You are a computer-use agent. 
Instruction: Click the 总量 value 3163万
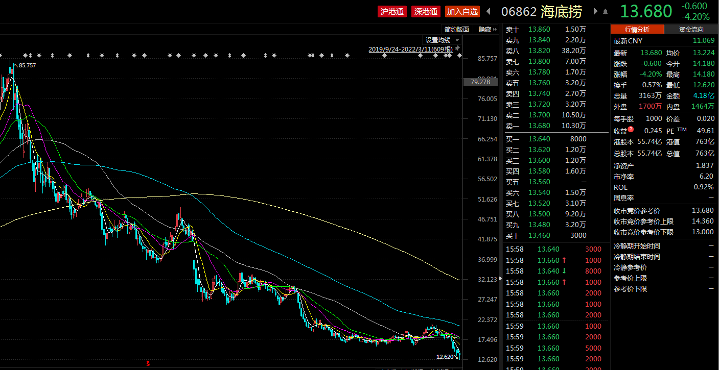point(650,96)
